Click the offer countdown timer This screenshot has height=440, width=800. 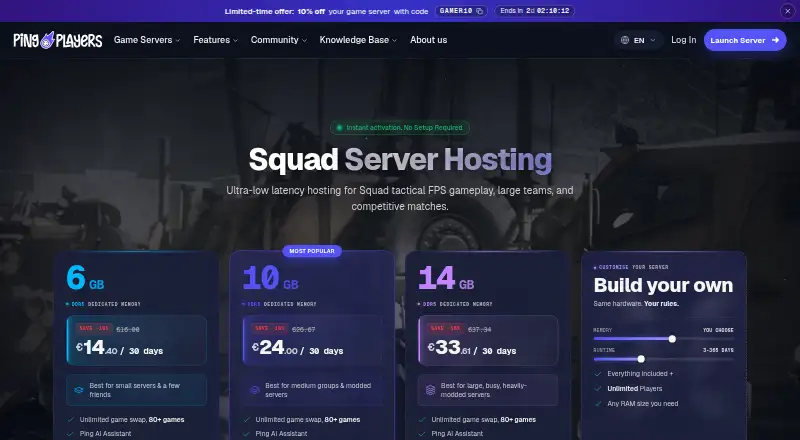(x=534, y=11)
